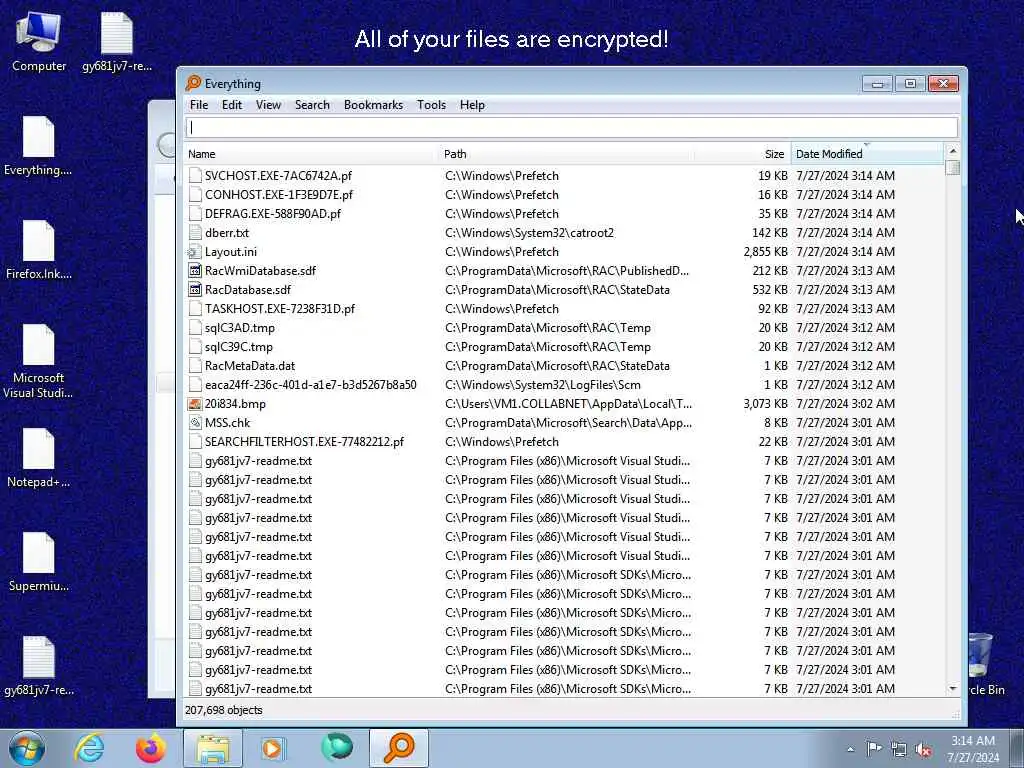Click the Everything magnifier taskbar button
Image resolution: width=1024 pixels, height=768 pixels.
click(x=399, y=748)
